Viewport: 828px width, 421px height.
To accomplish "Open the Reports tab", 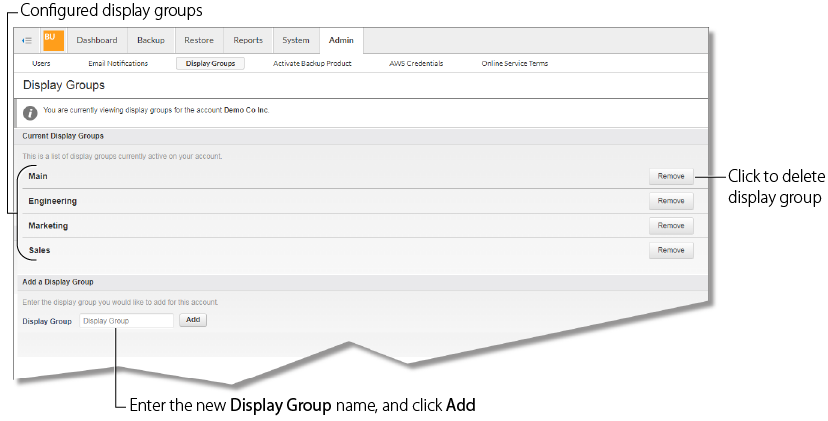I will tap(248, 41).
